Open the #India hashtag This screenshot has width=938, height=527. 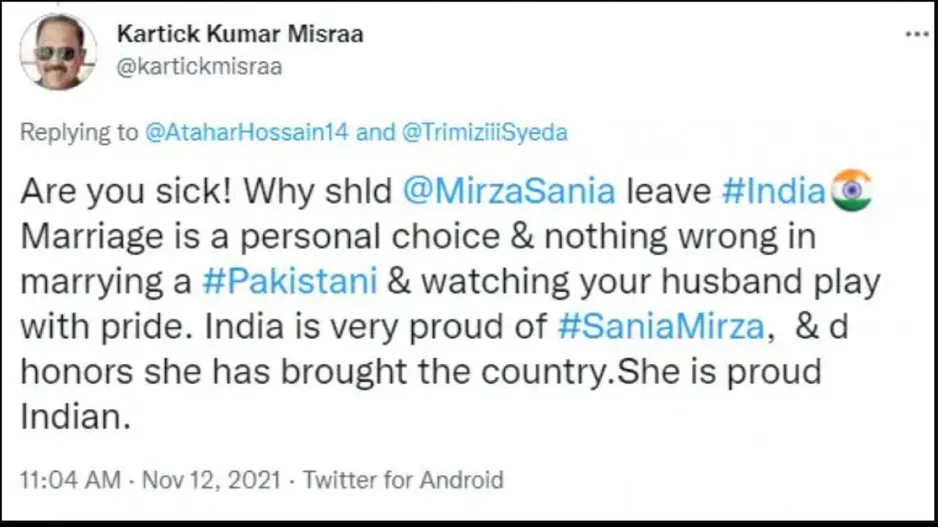click(773, 191)
